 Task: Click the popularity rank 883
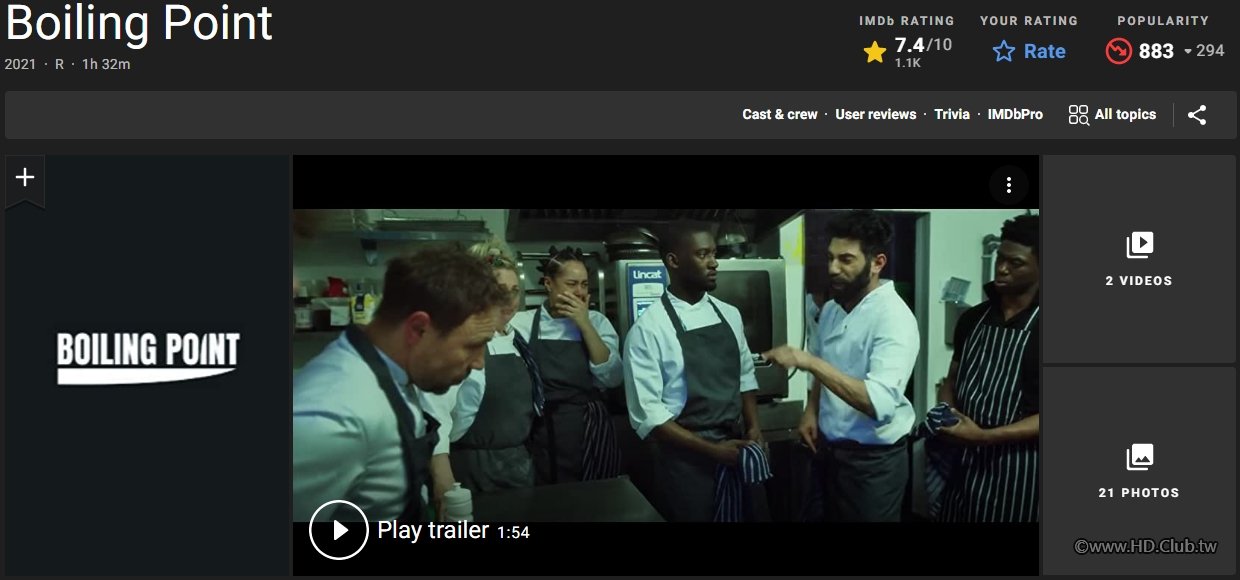pos(1156,51)
